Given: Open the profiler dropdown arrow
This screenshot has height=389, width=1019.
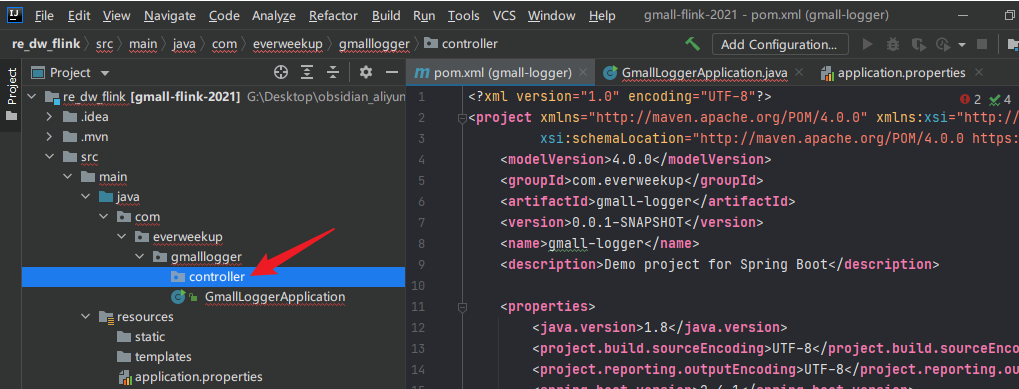Looking at the screenshot, I should tap(961, 45).
